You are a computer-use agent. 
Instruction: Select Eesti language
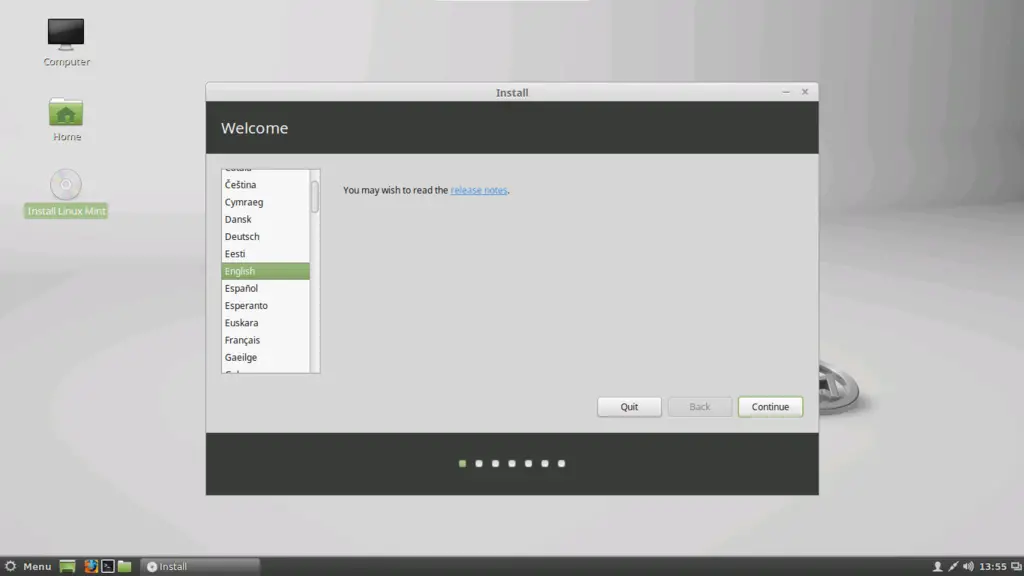265,253
